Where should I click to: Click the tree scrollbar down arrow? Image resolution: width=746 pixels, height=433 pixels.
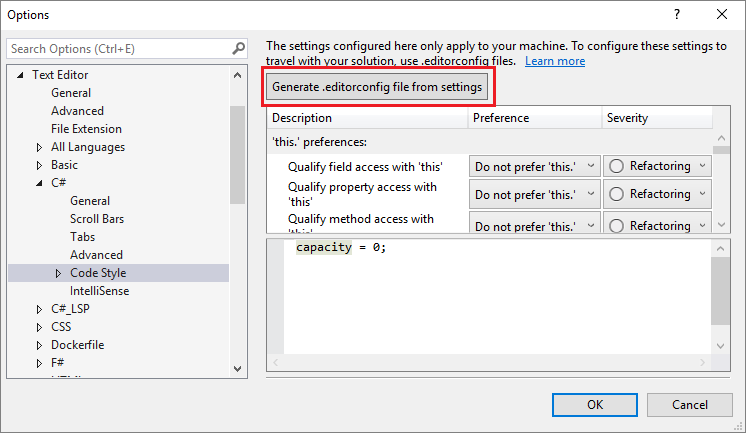(238, 369)
